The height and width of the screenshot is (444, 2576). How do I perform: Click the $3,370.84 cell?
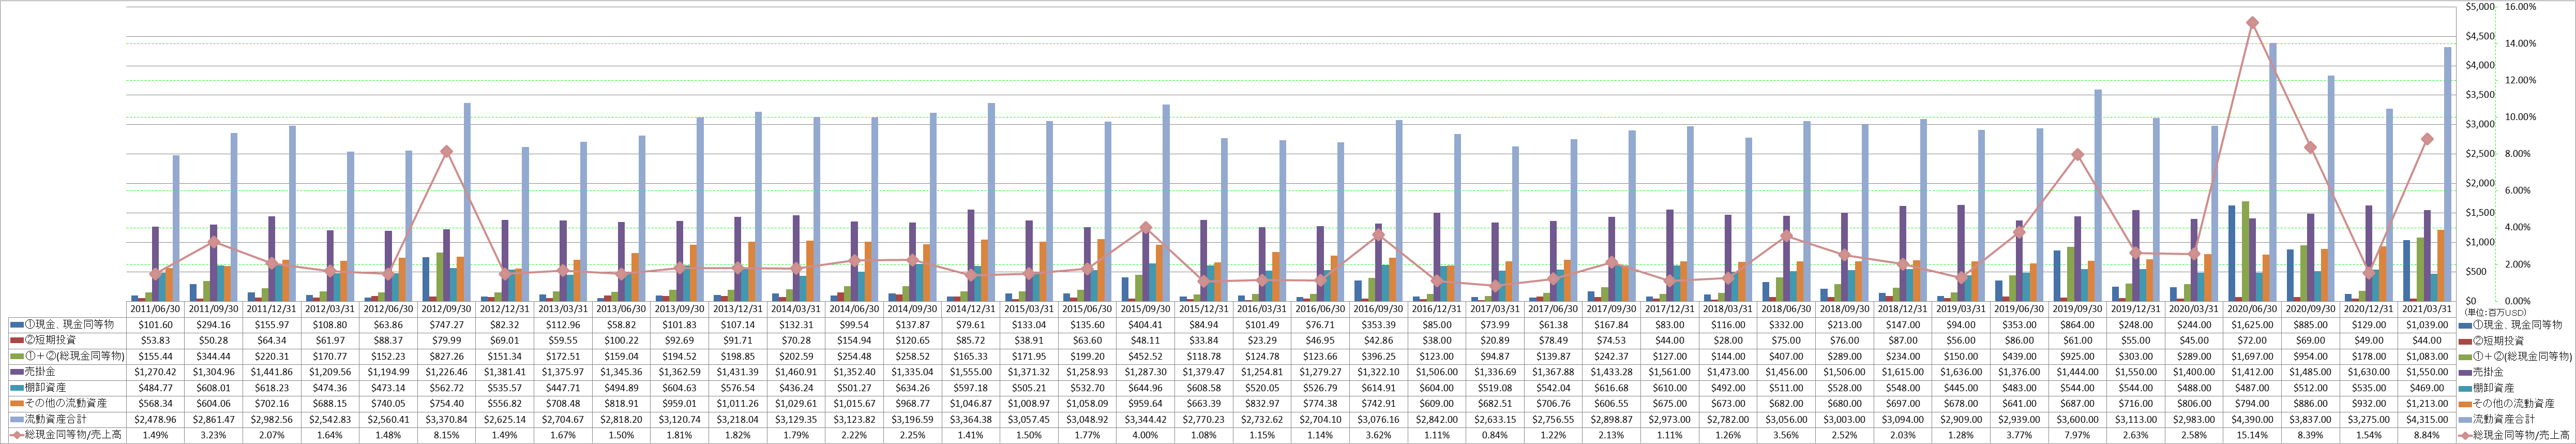click(447, 419)
